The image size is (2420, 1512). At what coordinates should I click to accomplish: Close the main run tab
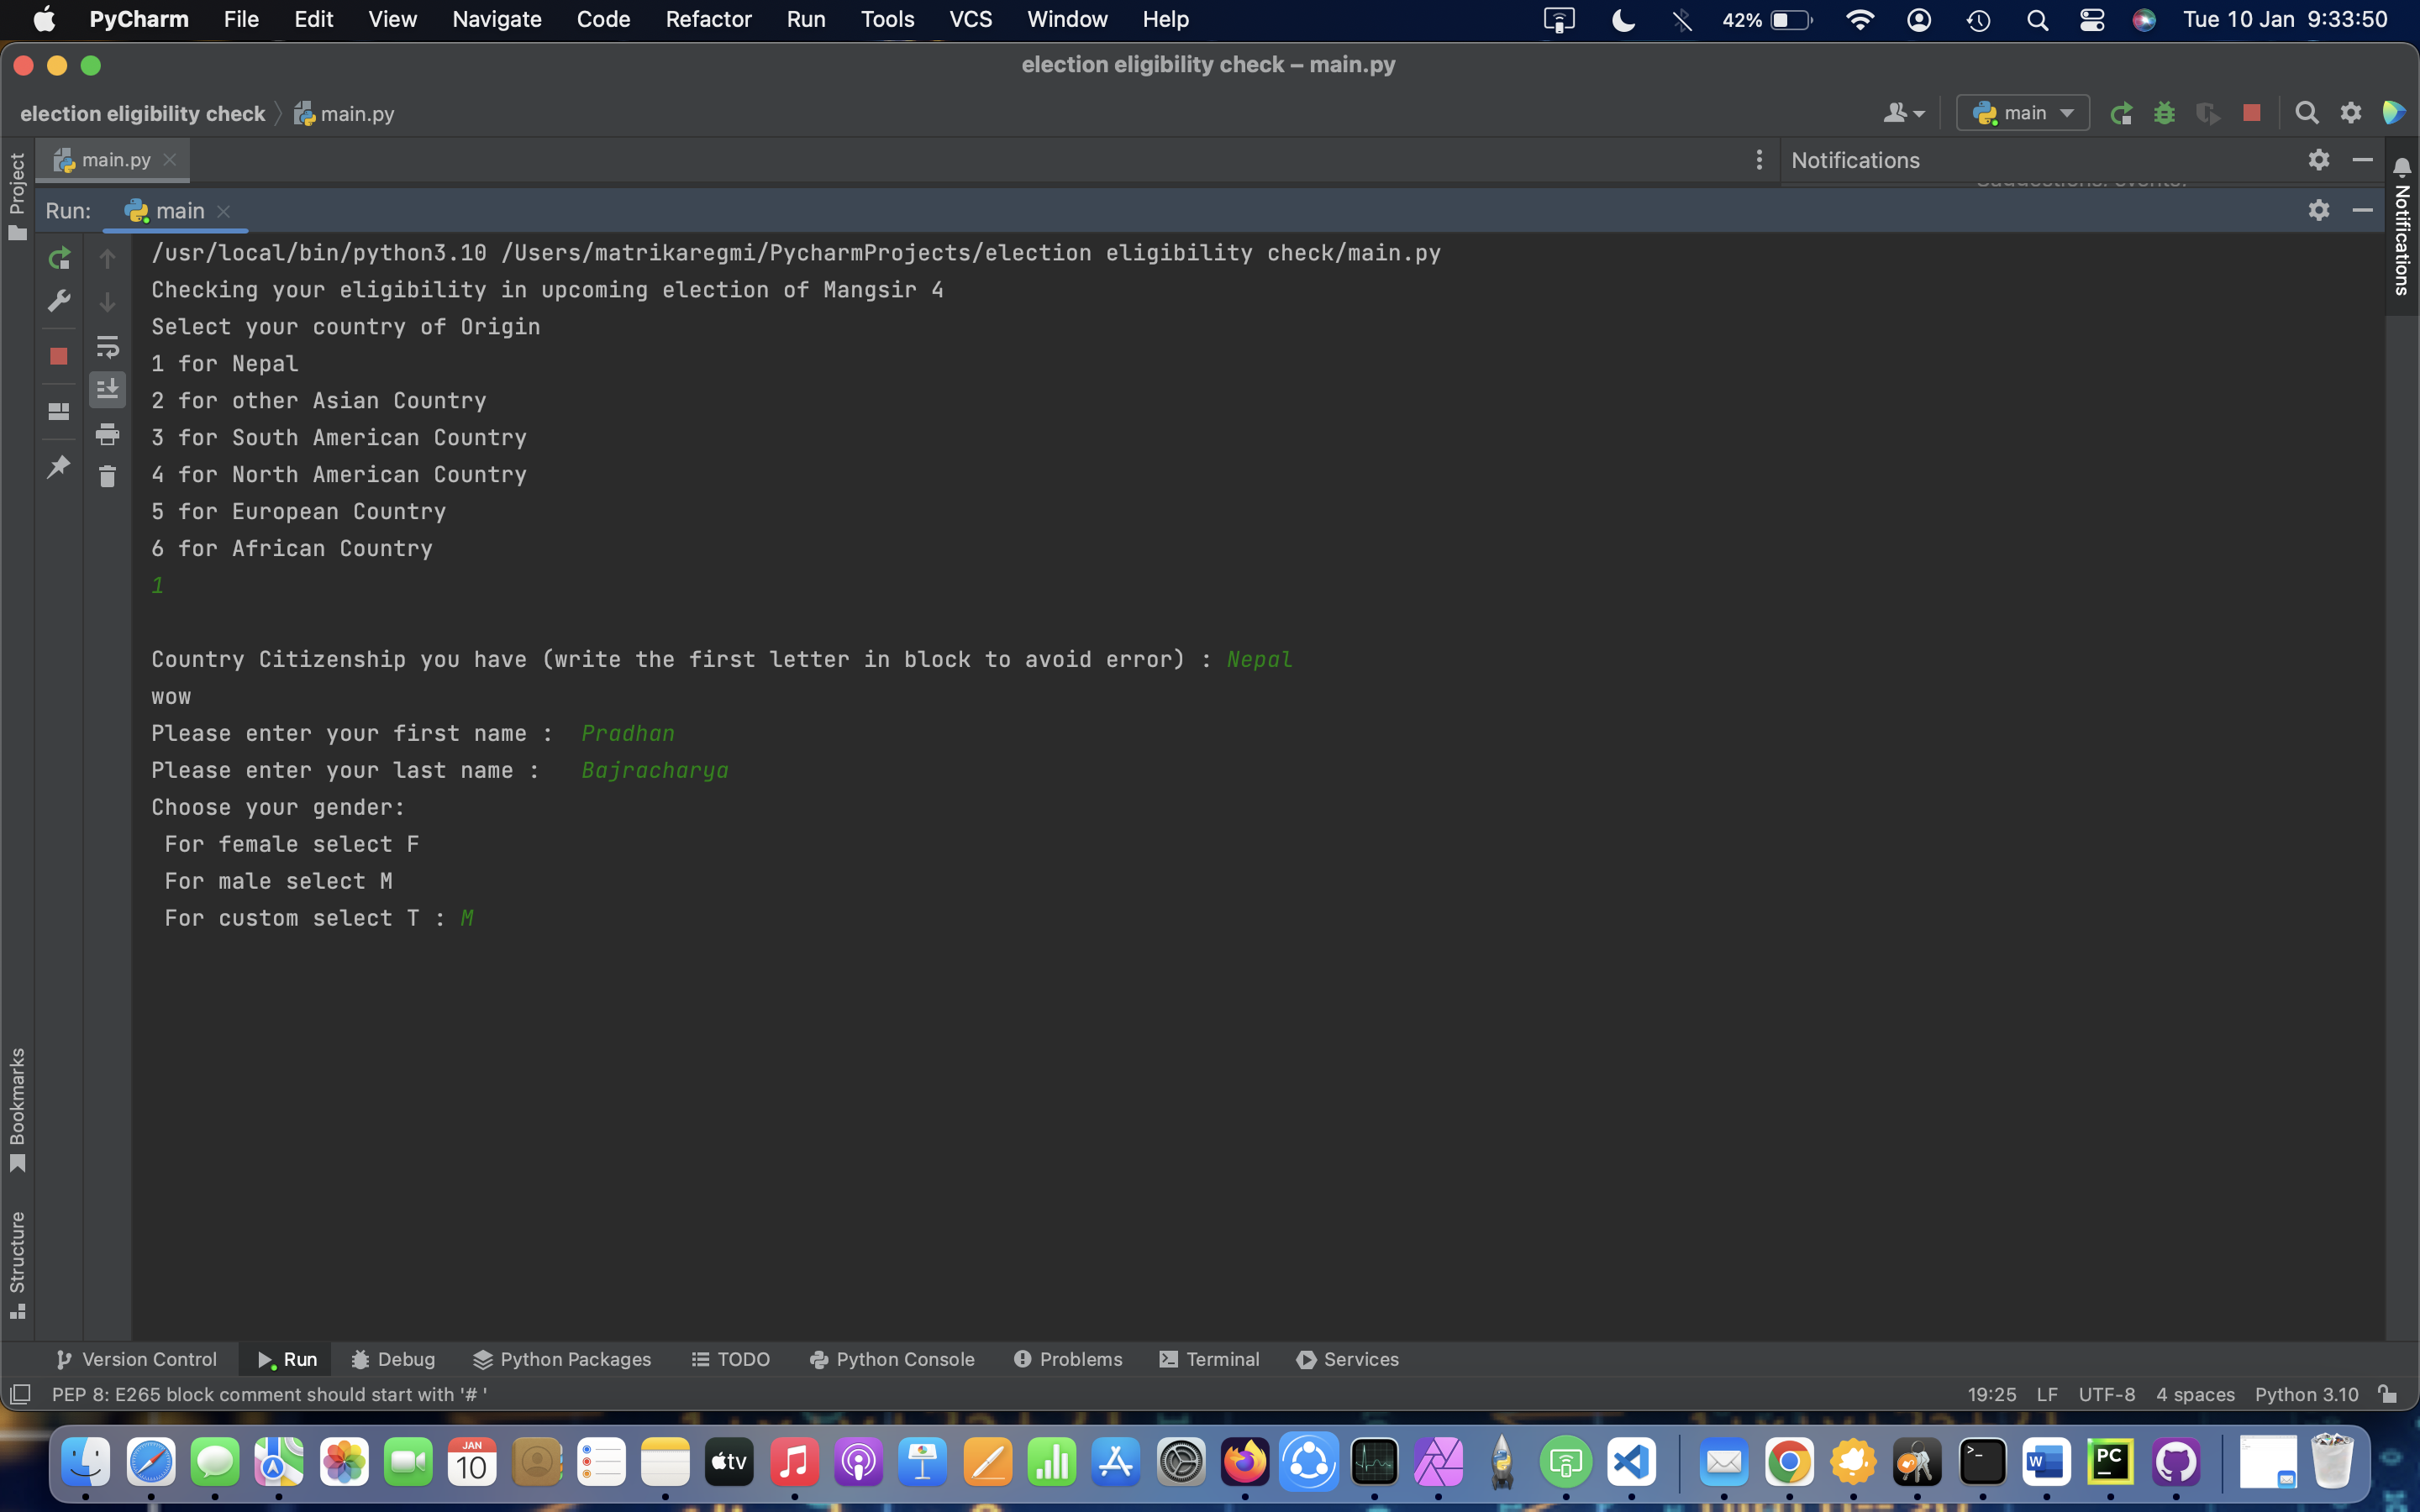(224, 211)
